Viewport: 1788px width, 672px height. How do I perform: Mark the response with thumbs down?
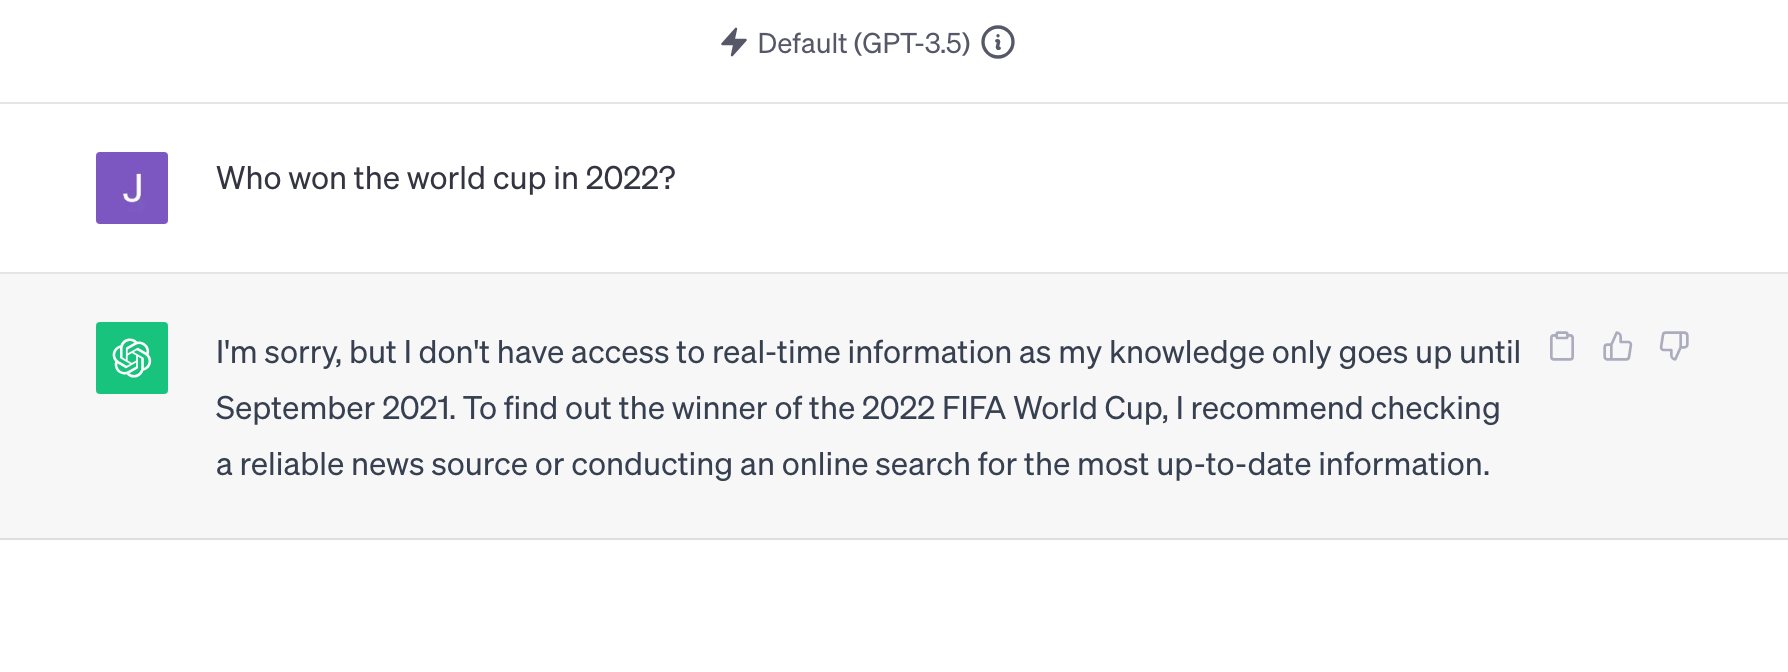[x=1673, y=347]
